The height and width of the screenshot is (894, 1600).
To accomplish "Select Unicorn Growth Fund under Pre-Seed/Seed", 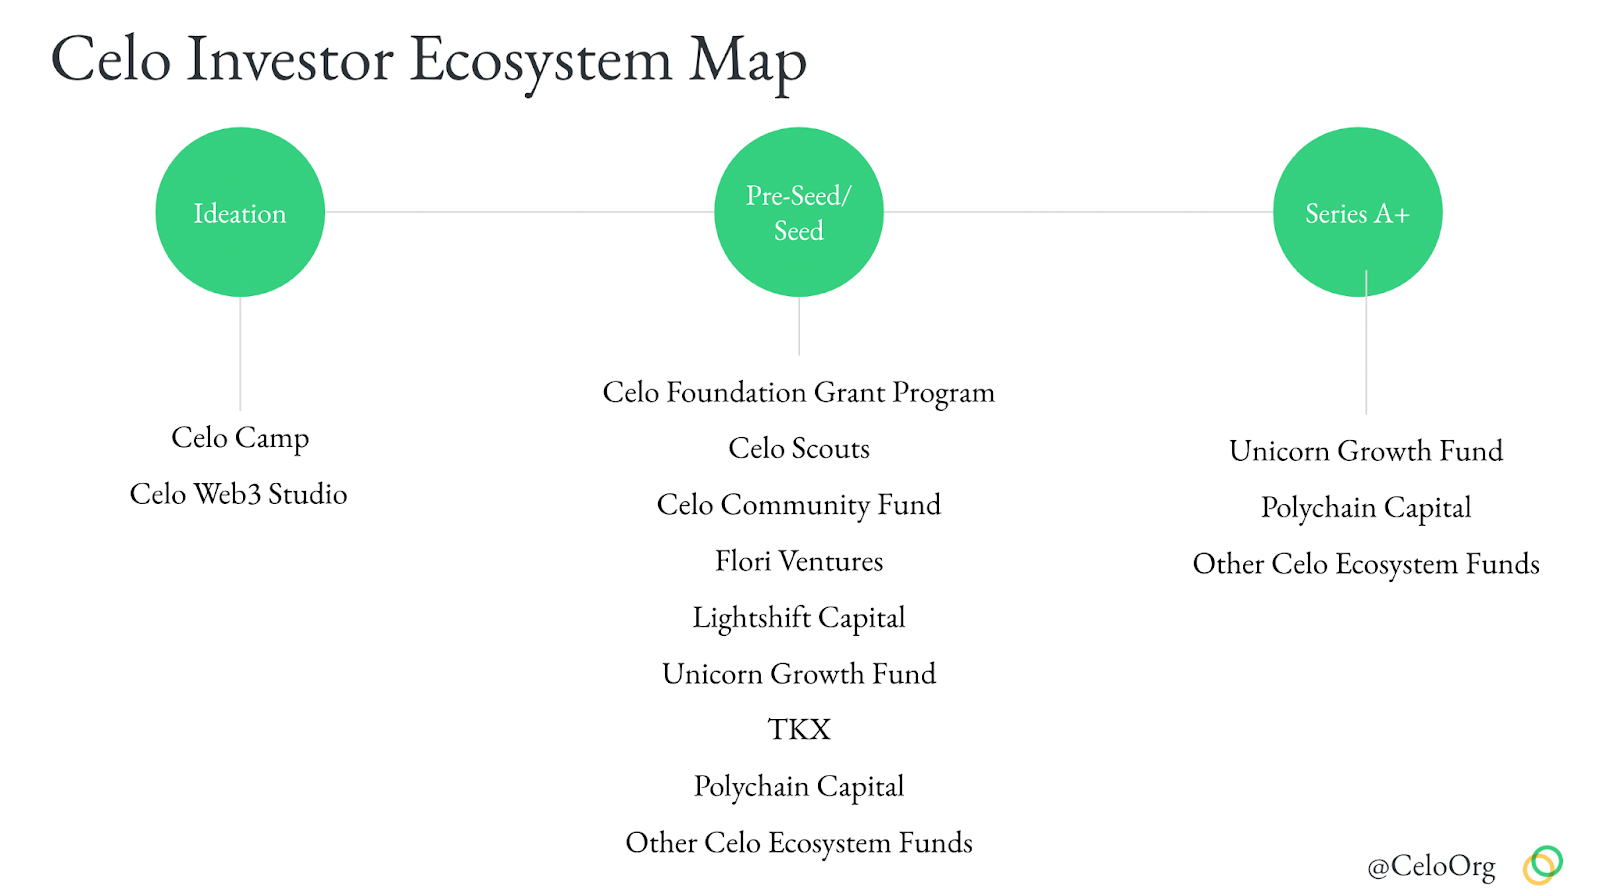I will coord(799,674).
